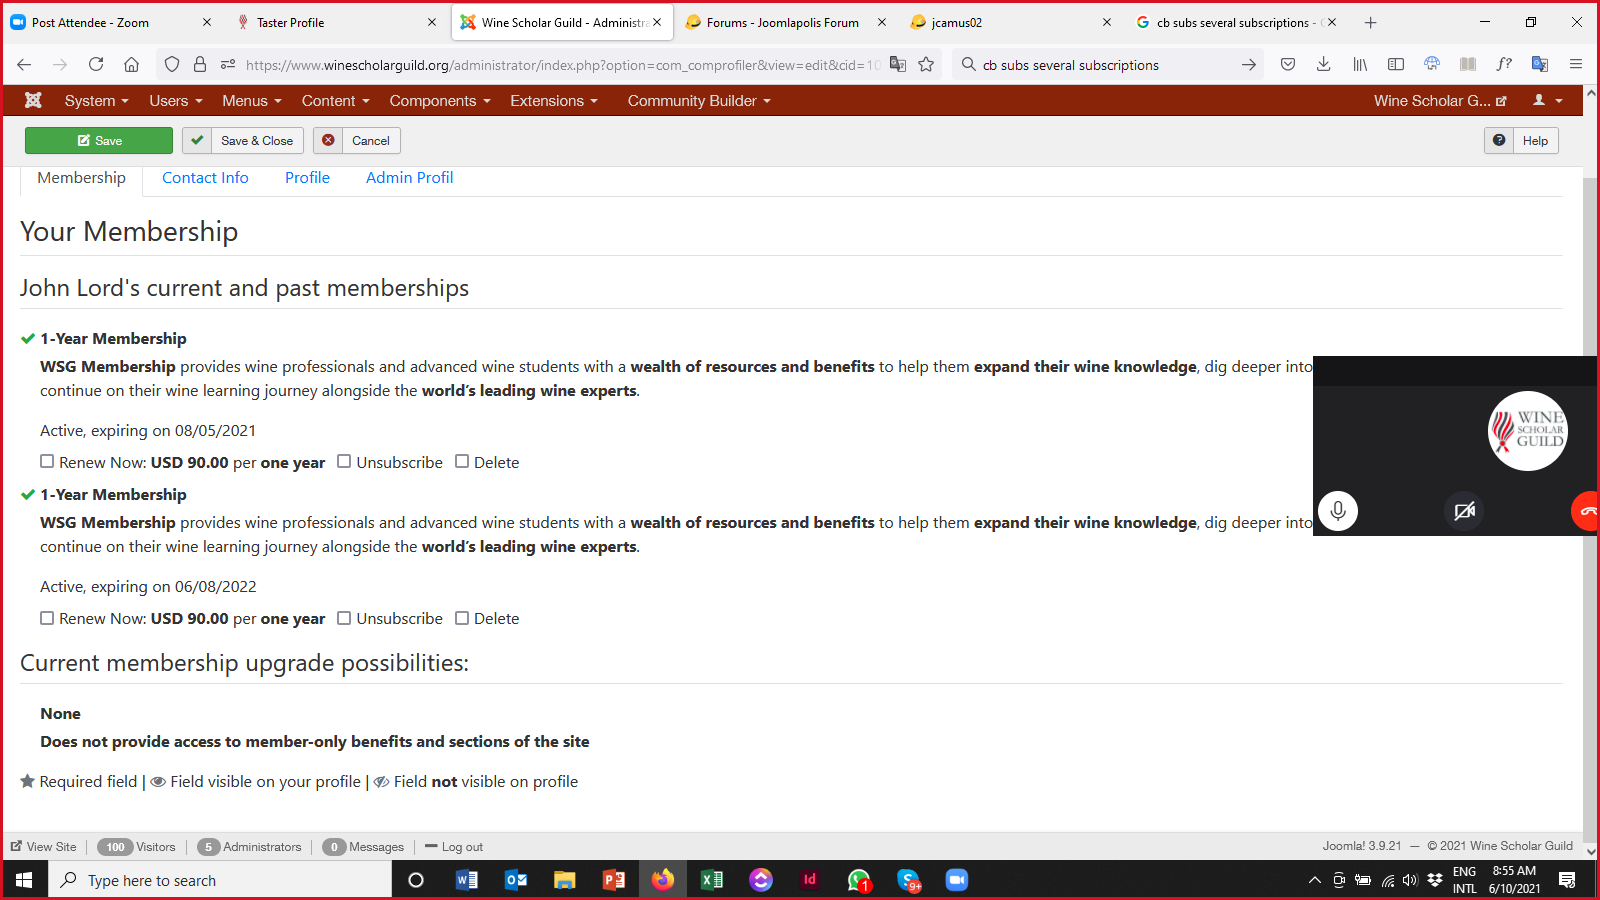The height and width of the screenshot is (900, 1600).
Task: Check Unsubscribe for membership expiring 08/05/2021
Action: tap(344, 462)
